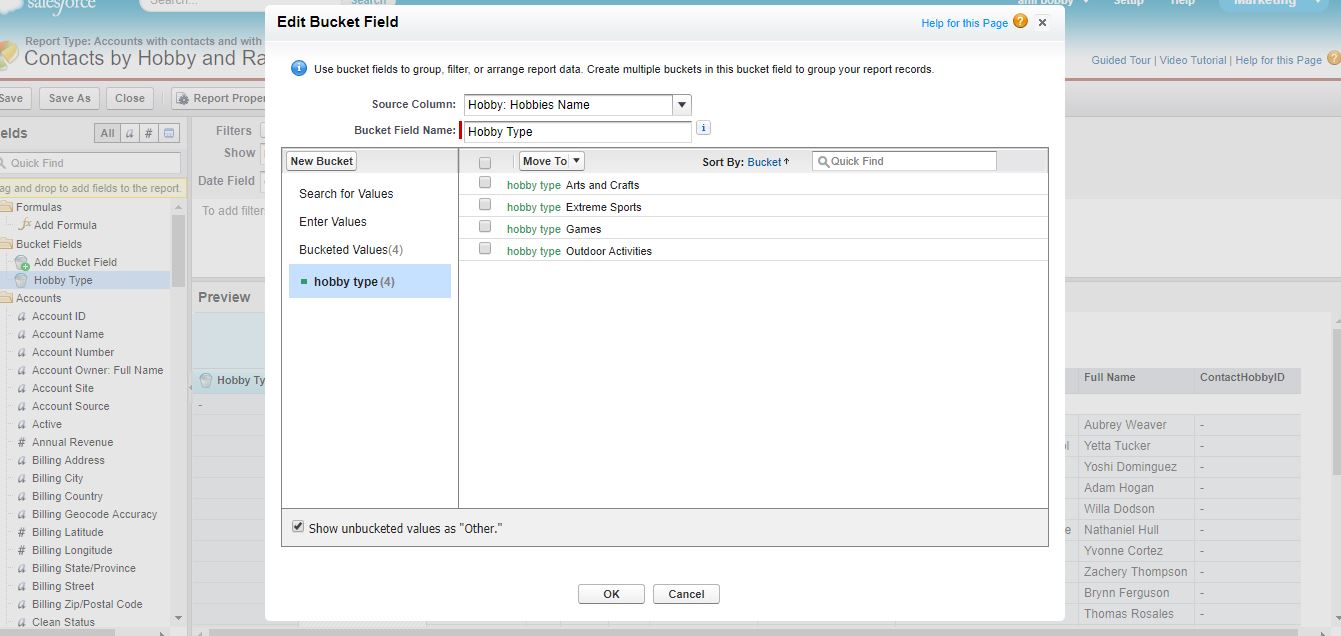
Task: Click the Report Properties gear icon
Action: [183, 98]
